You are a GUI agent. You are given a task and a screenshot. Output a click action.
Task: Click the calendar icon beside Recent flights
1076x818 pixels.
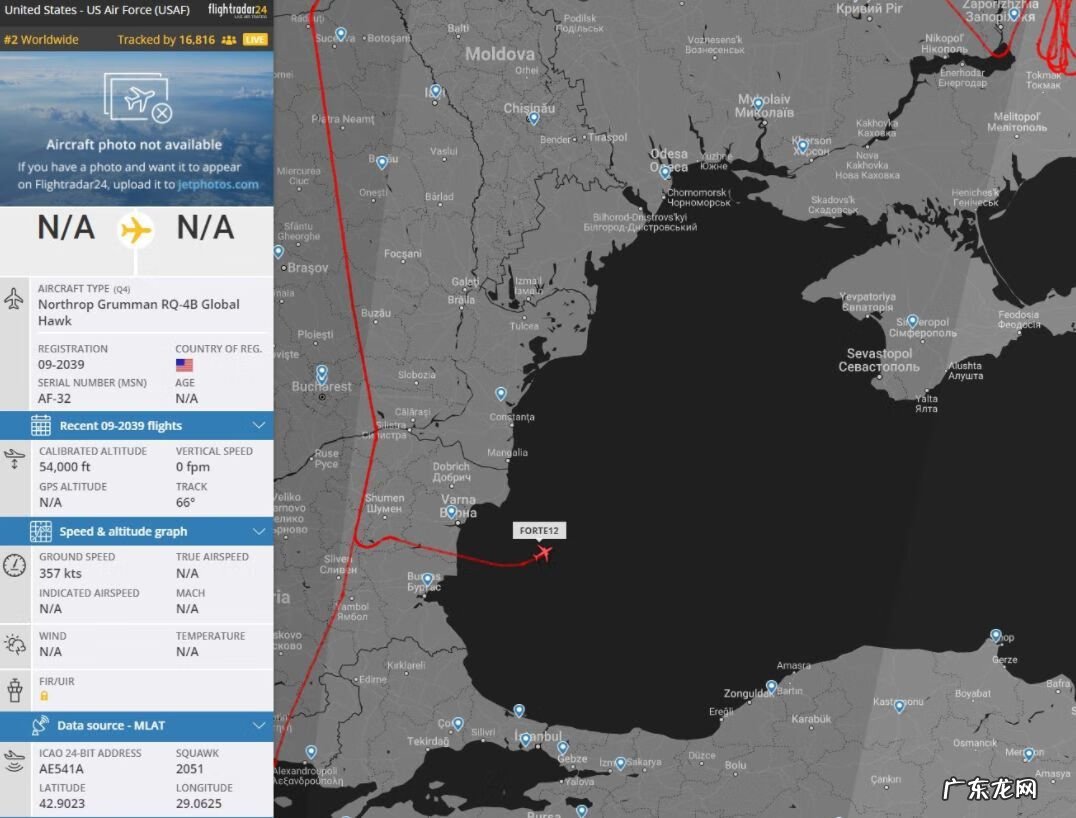point(41,425)
